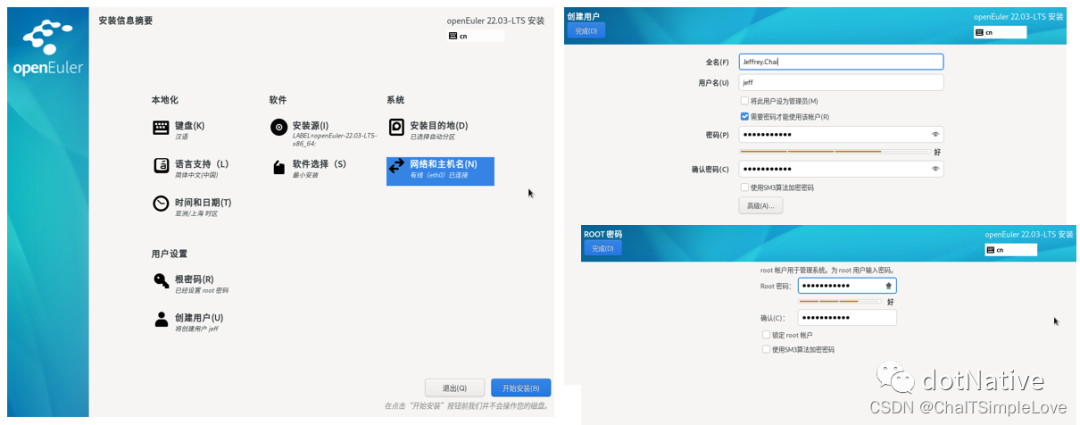Open 安装目的地(D) label
1080x425 pixels.
click(x=439, y=125)
